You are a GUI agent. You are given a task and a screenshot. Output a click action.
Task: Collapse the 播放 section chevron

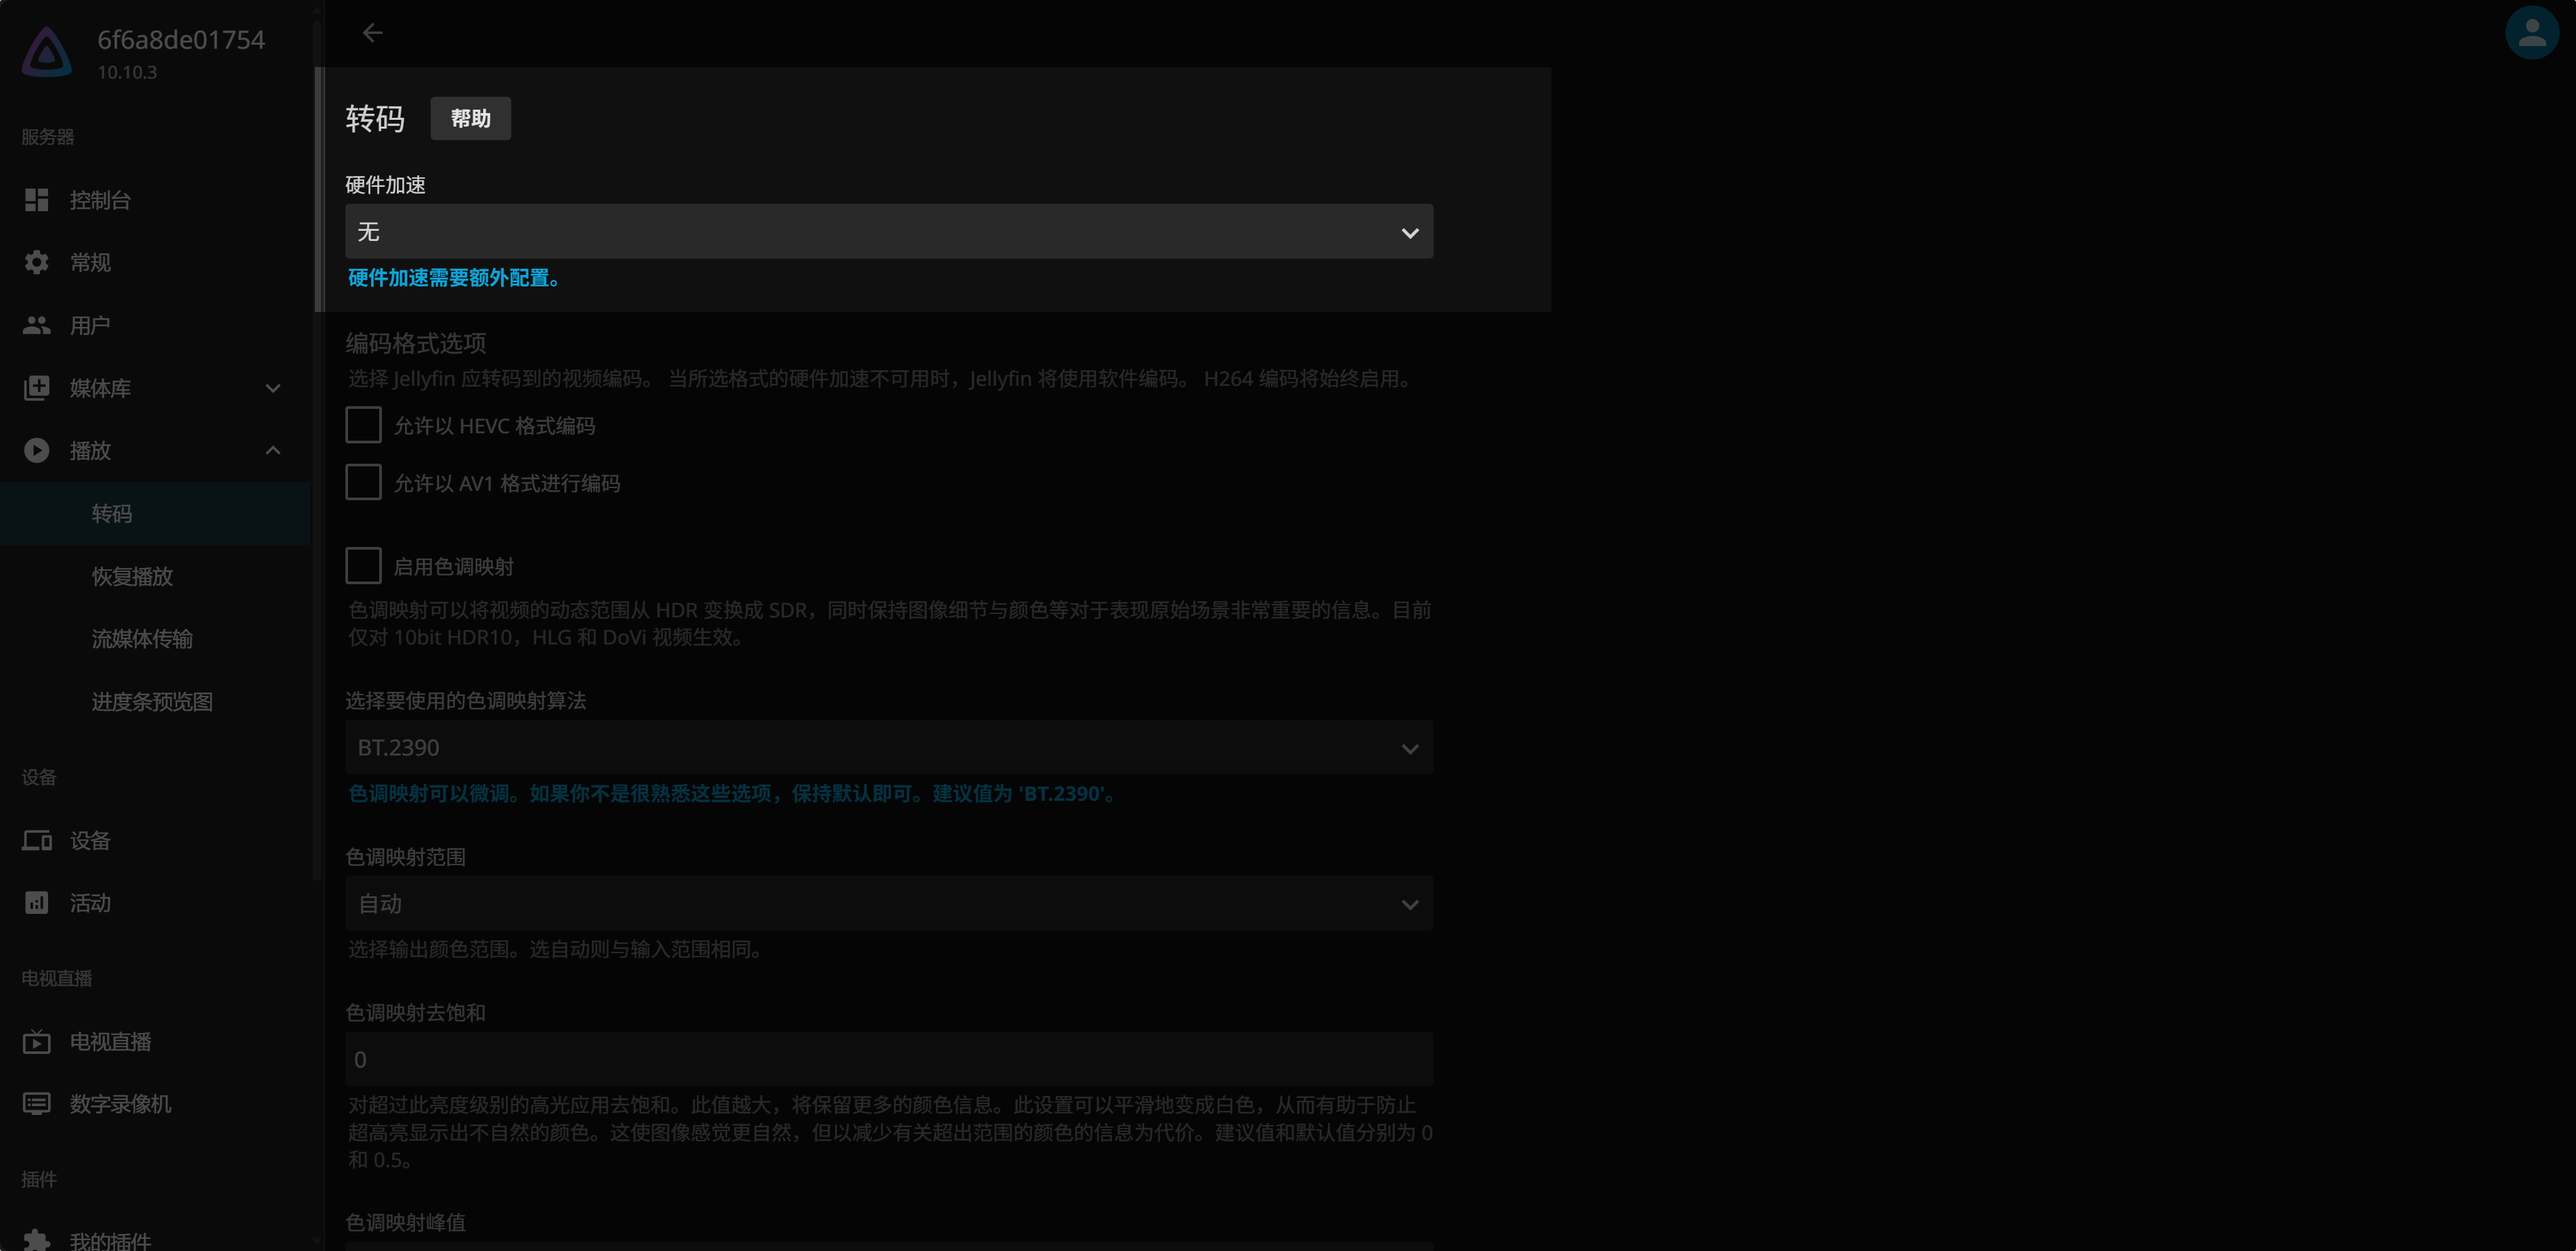(x=273, y=450)
